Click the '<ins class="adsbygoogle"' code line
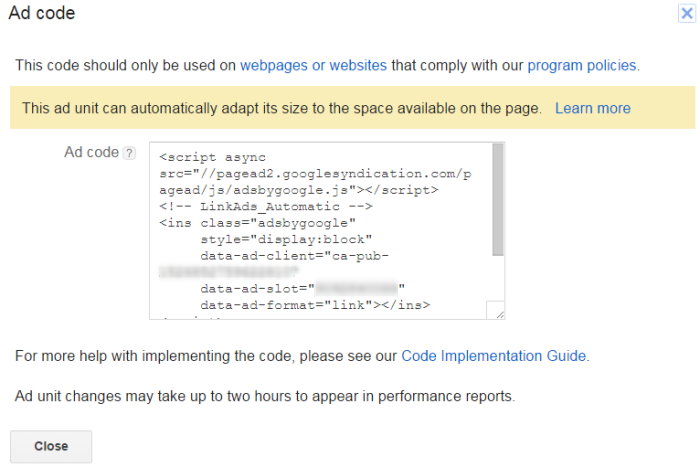 258,223
